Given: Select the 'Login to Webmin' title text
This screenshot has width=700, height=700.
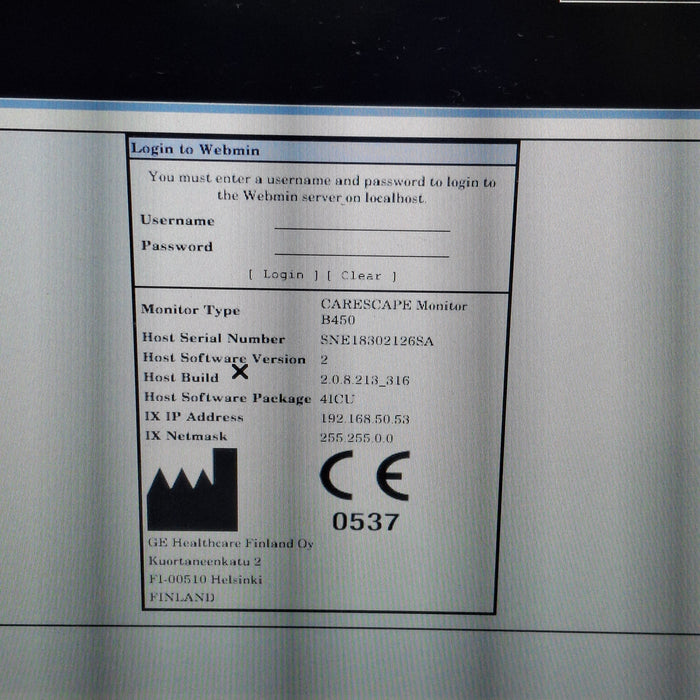Looking at the screenshot, I should coord(196,149).
